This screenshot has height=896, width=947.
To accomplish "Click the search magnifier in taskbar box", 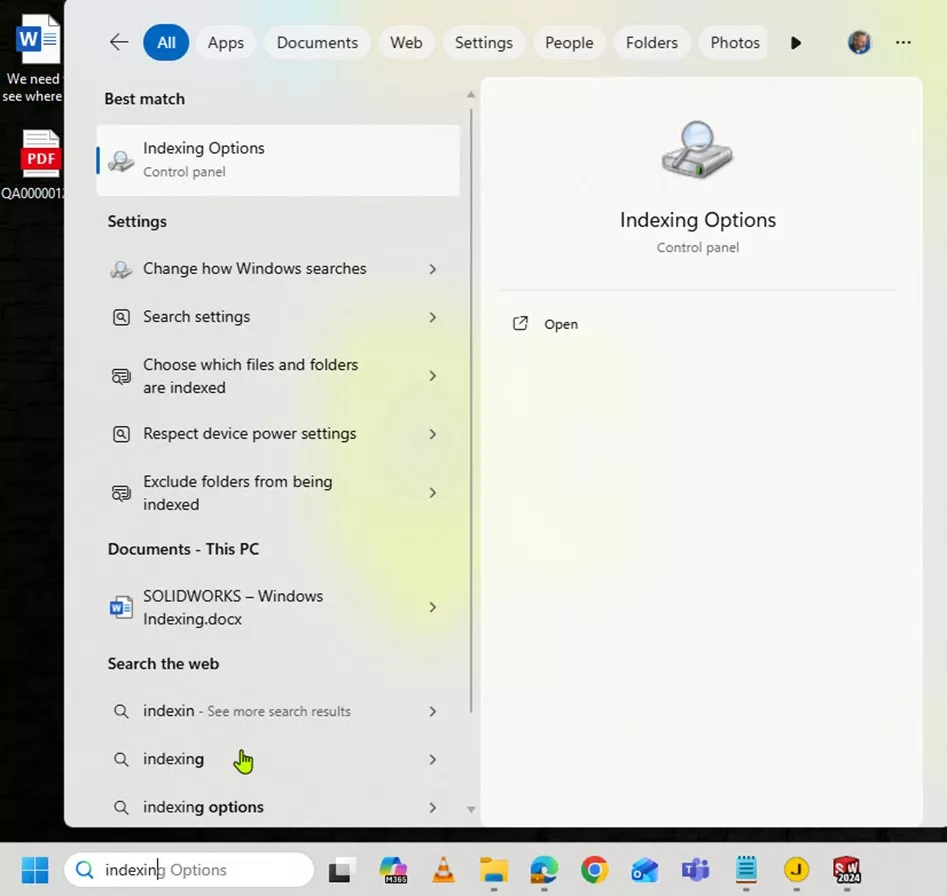I will [85, 869].
